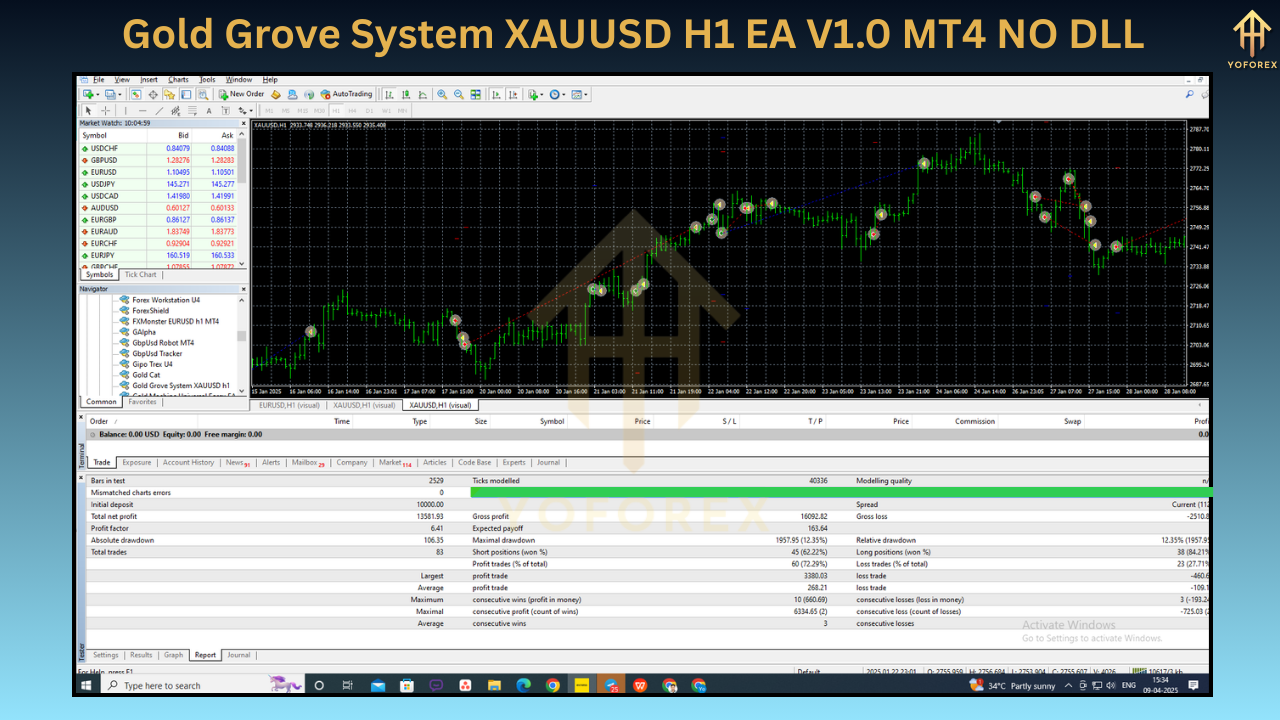Select the Crosshair cursor tool
This screenshot has height=720, width=1280.
(106, 110)
